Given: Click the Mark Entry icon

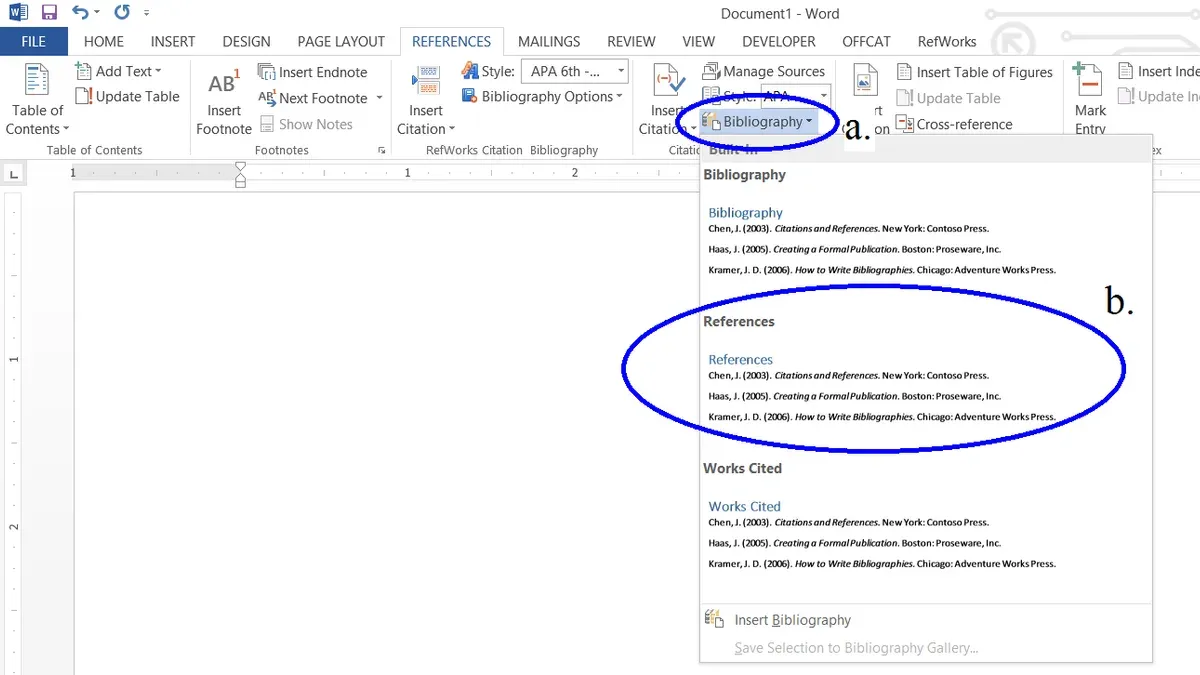Looking at the screenshot, I should point(1087,80).
